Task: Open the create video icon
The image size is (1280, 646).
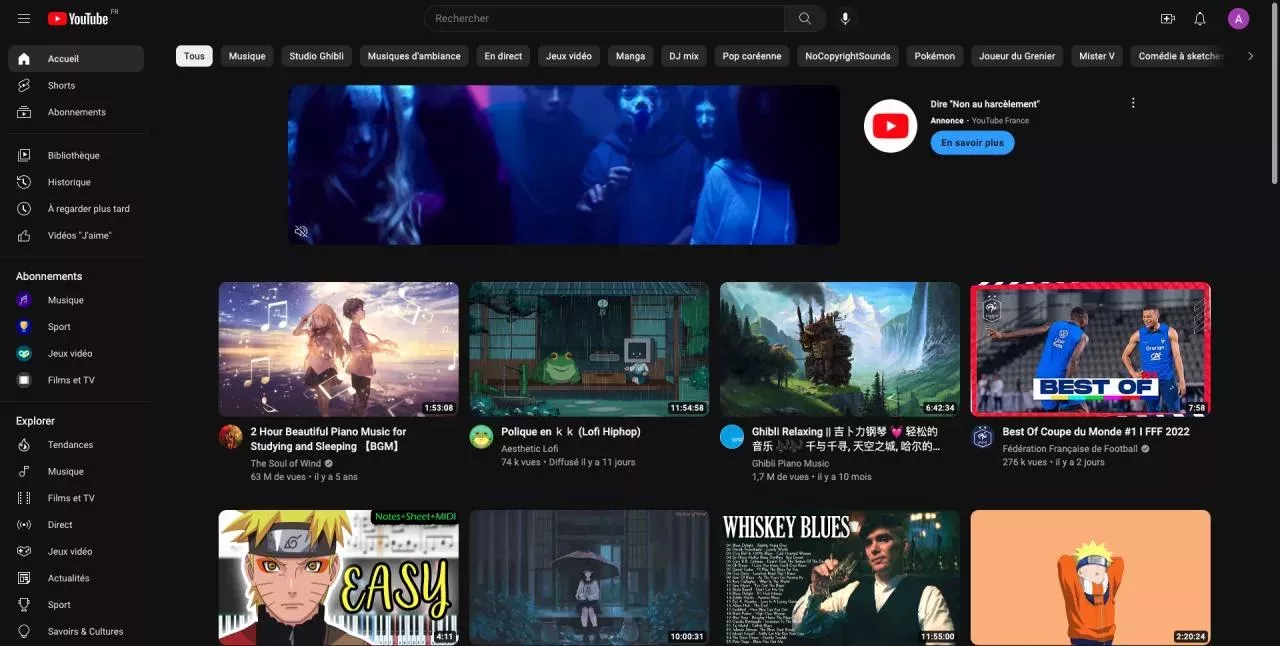Action: coord(1167,19)
